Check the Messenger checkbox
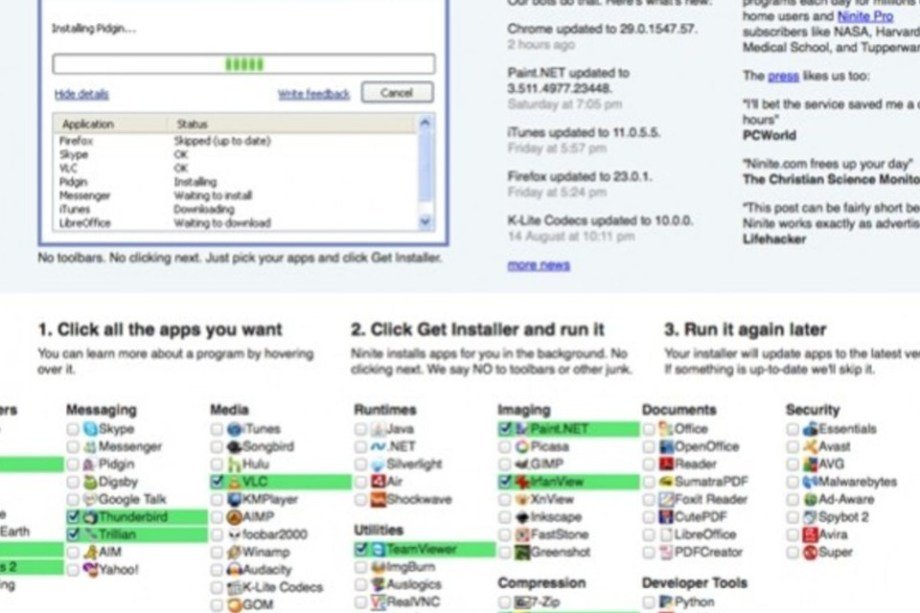The height and width of the screenshot is (613, 920). [x=73, y=447]
